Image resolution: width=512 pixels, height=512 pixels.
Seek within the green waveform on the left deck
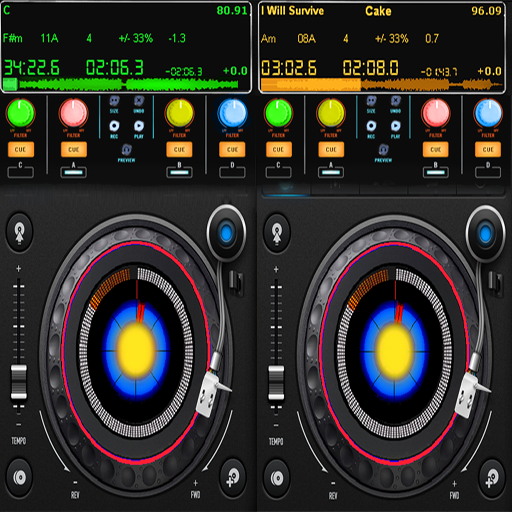tap(121, 84)
